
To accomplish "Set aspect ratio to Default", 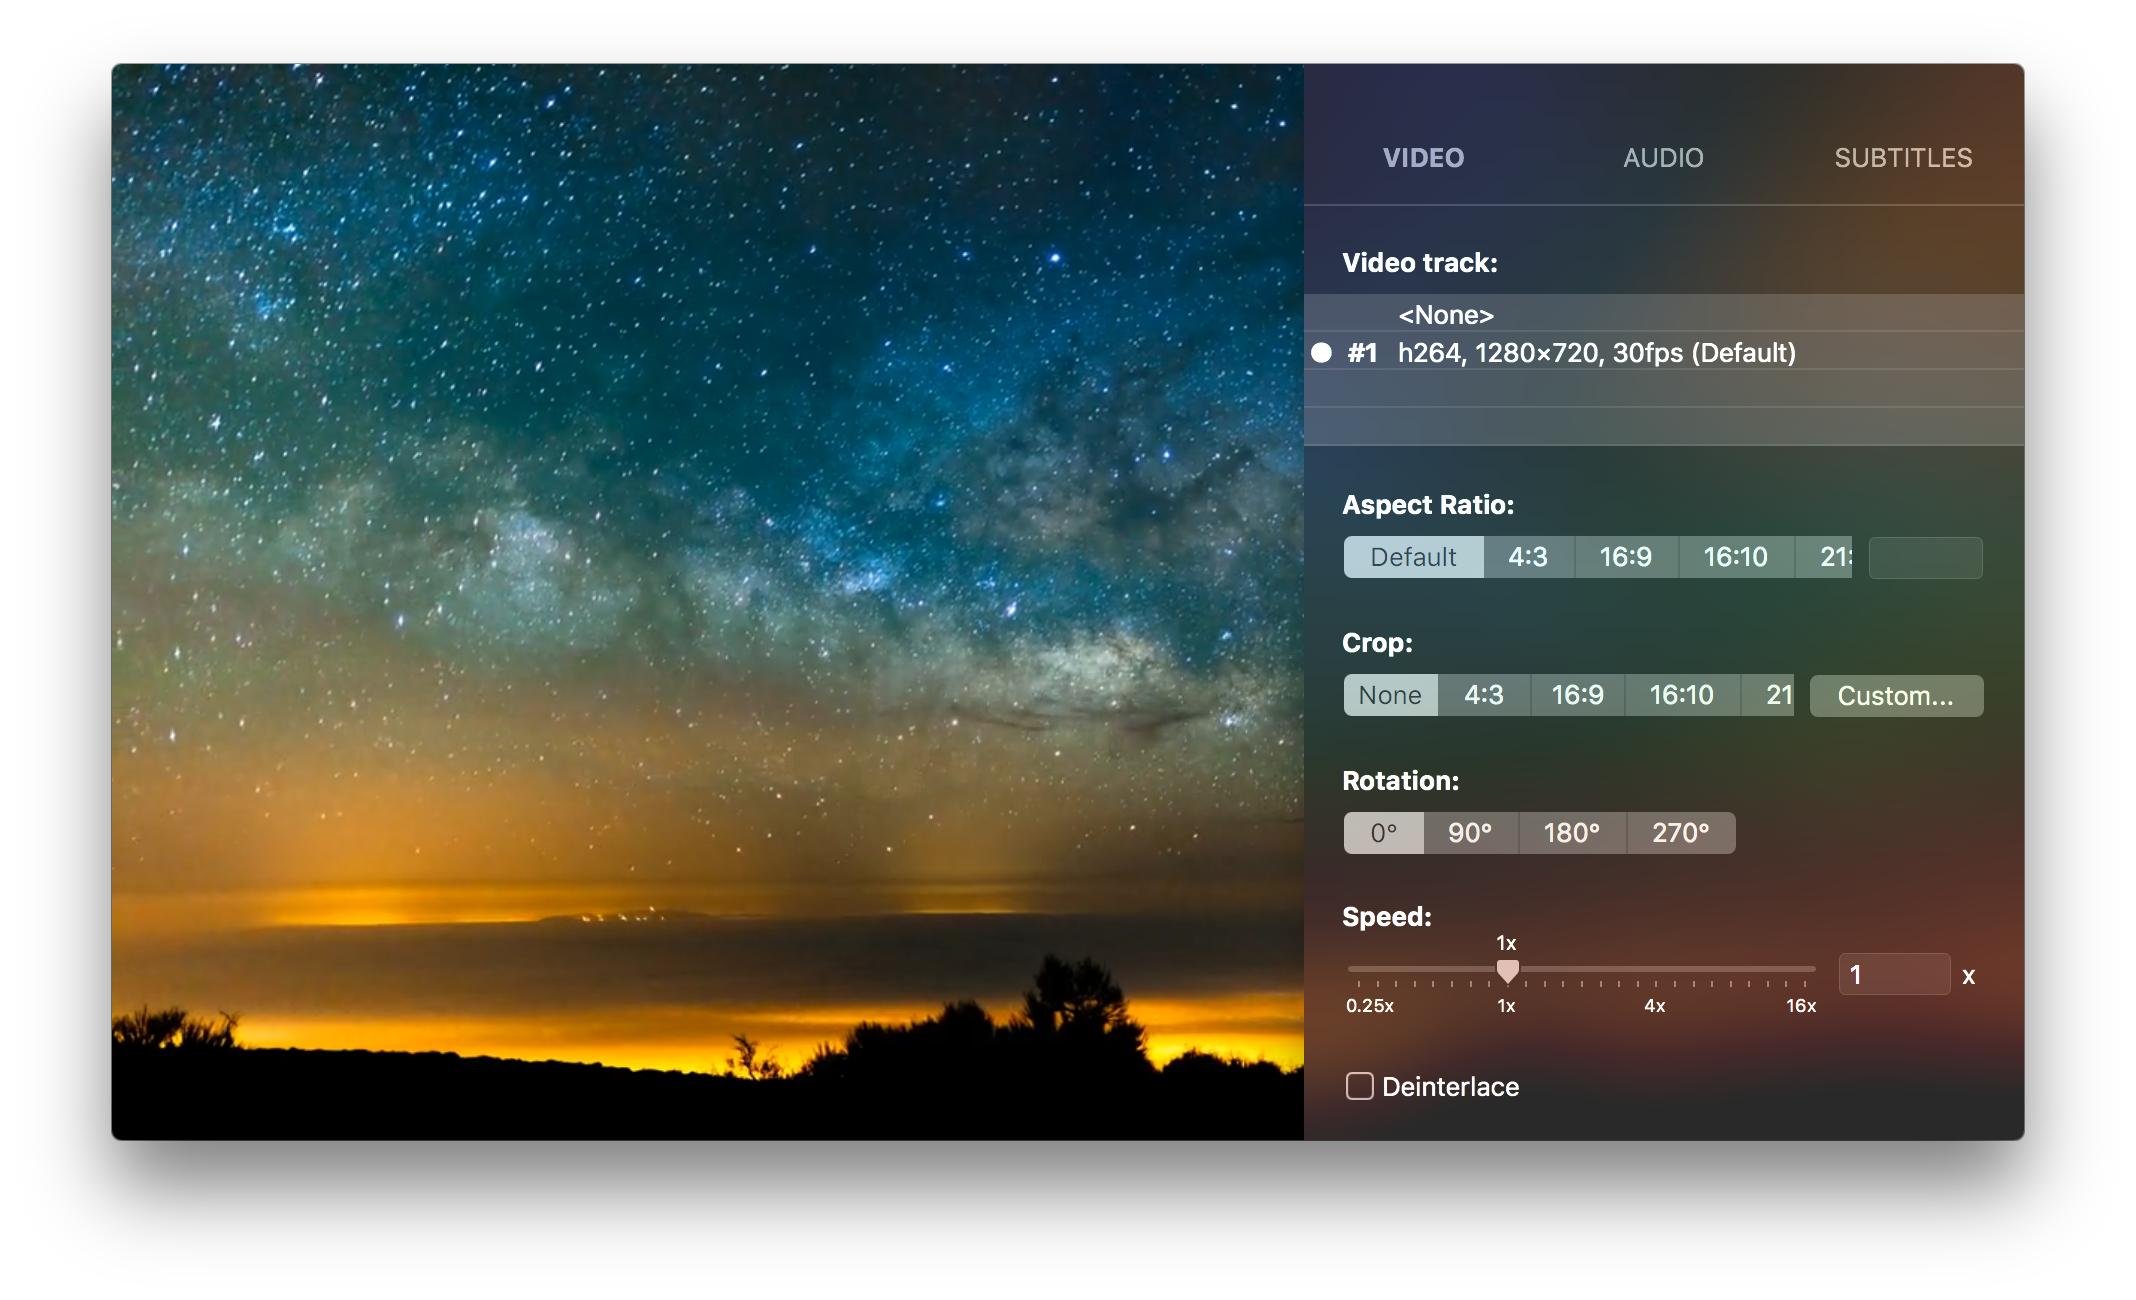I will tap(1413, 557).
